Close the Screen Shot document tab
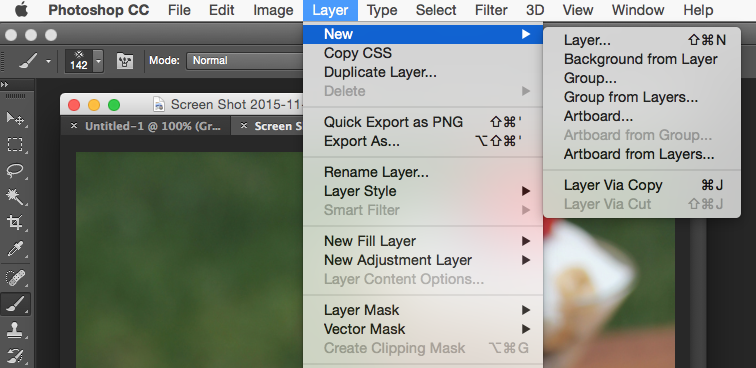 coord(244,126)
